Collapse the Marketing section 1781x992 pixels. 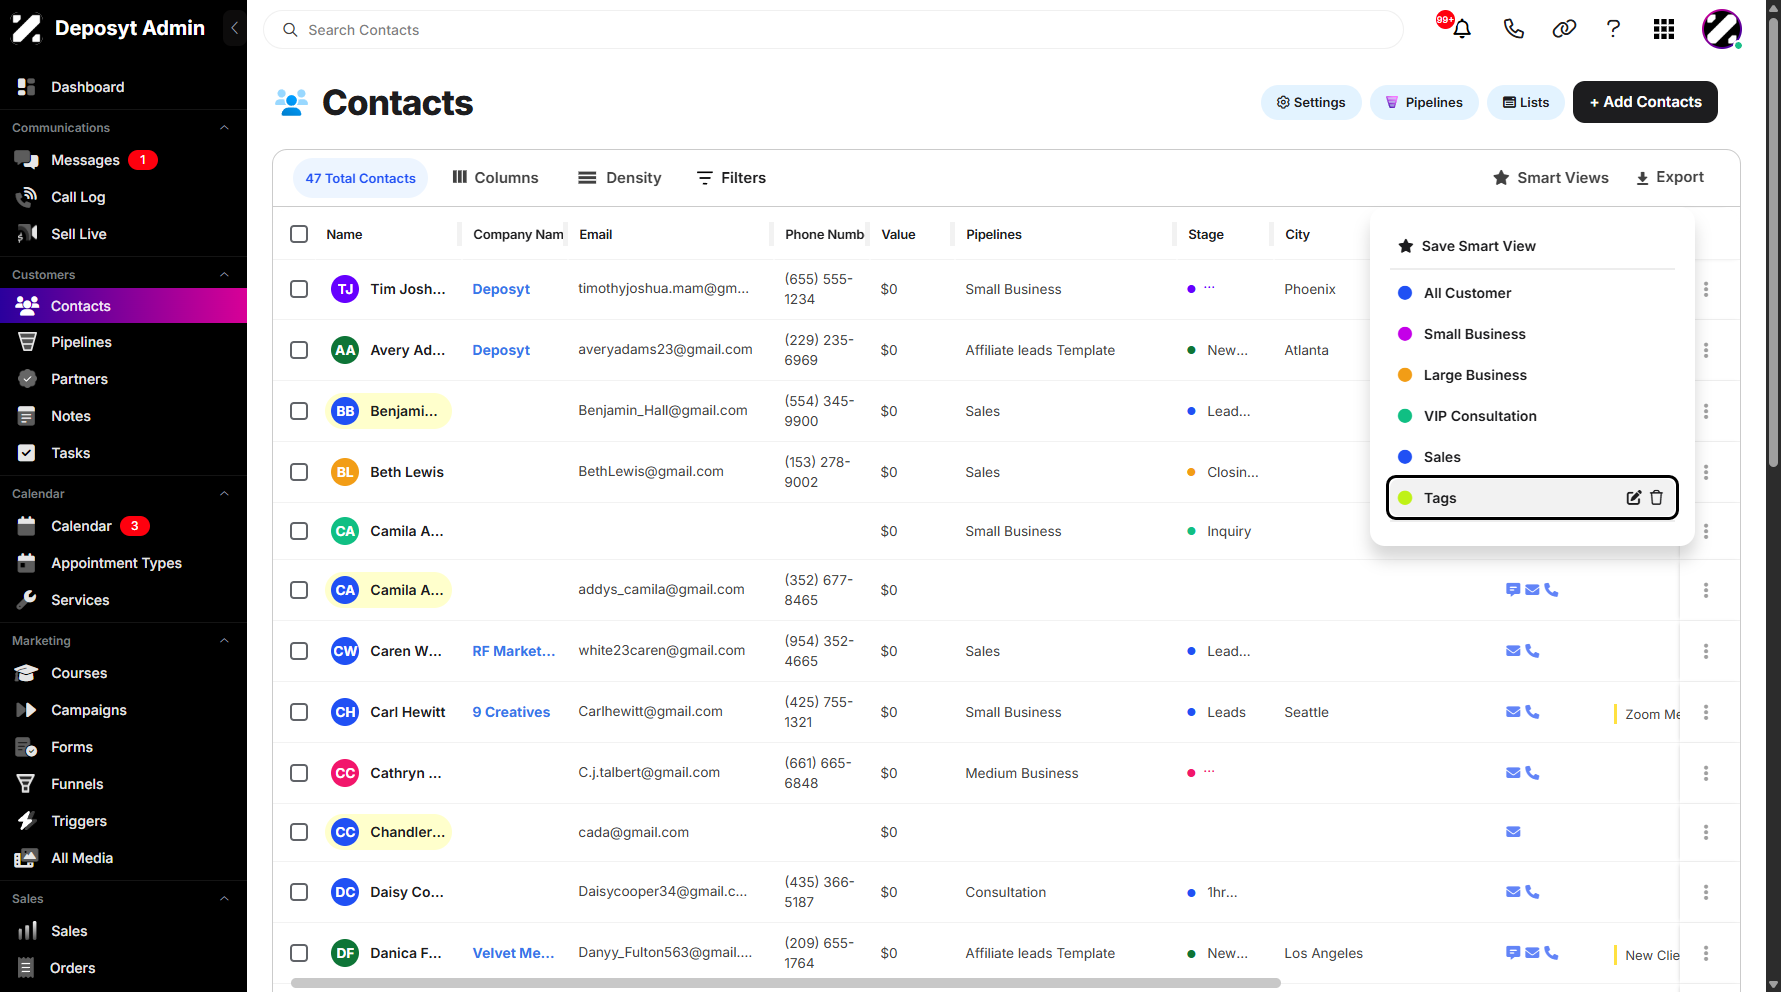224,641
